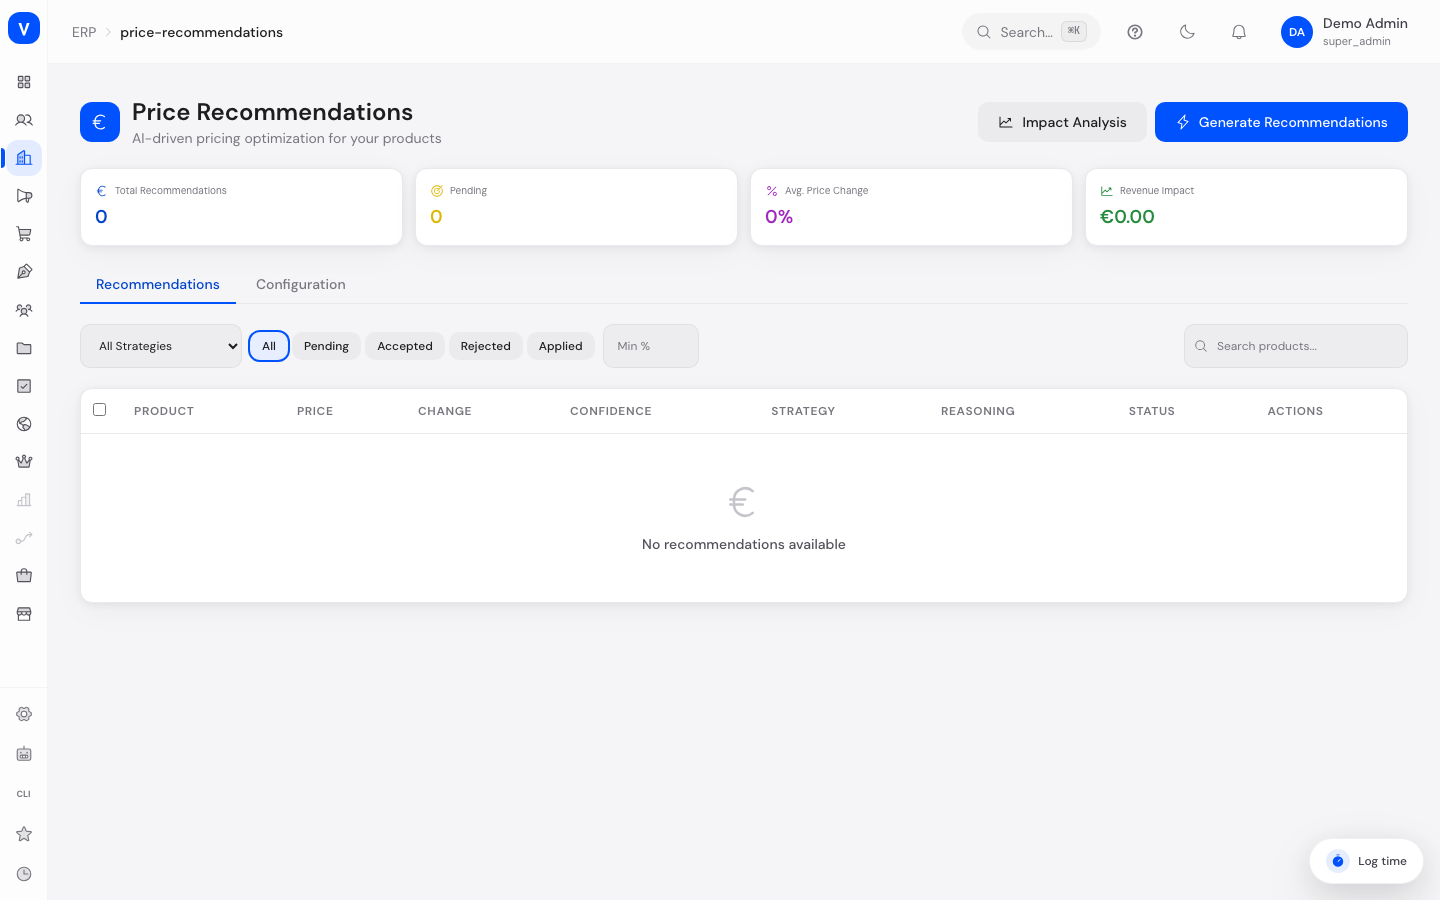Open the robot assistant sidebar icon

click(x=24, y=754)
